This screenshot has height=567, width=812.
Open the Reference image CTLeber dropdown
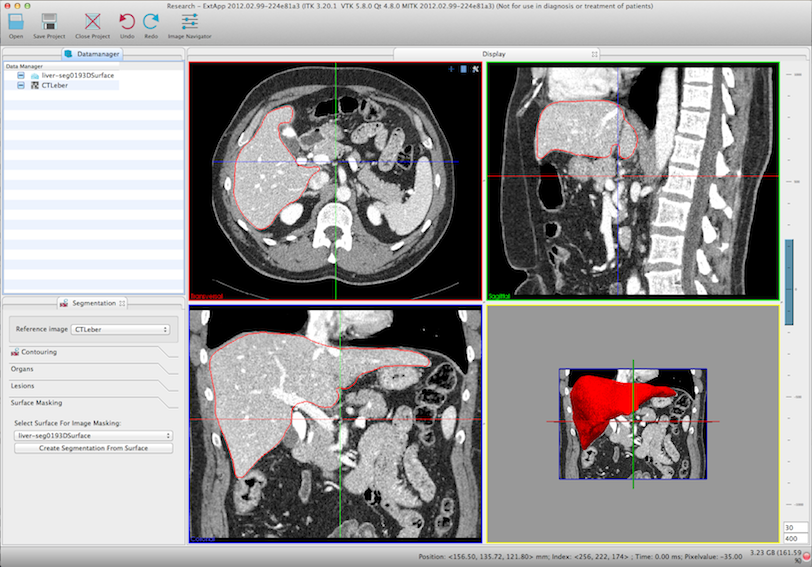click(x=120, y=329)
